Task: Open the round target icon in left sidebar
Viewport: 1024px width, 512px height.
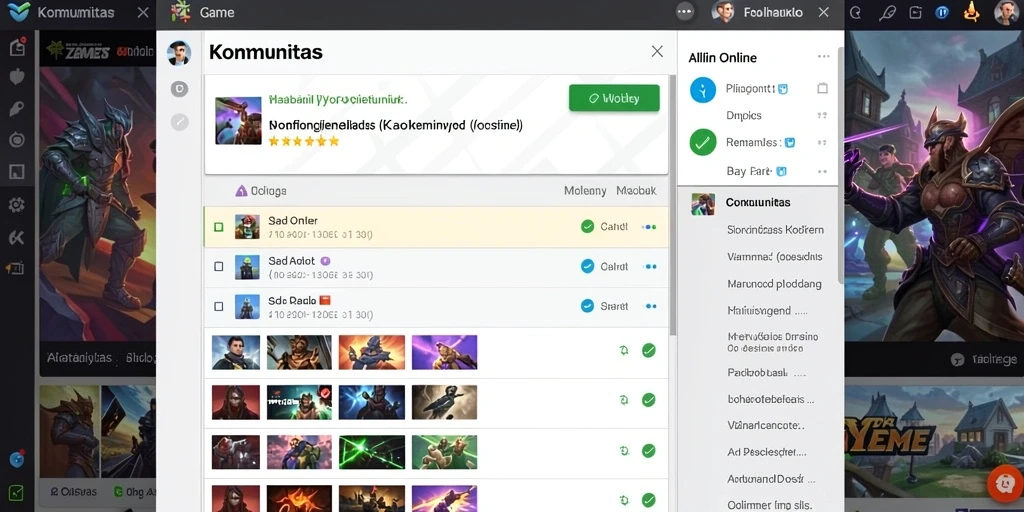Action: [x=16, y=139]
